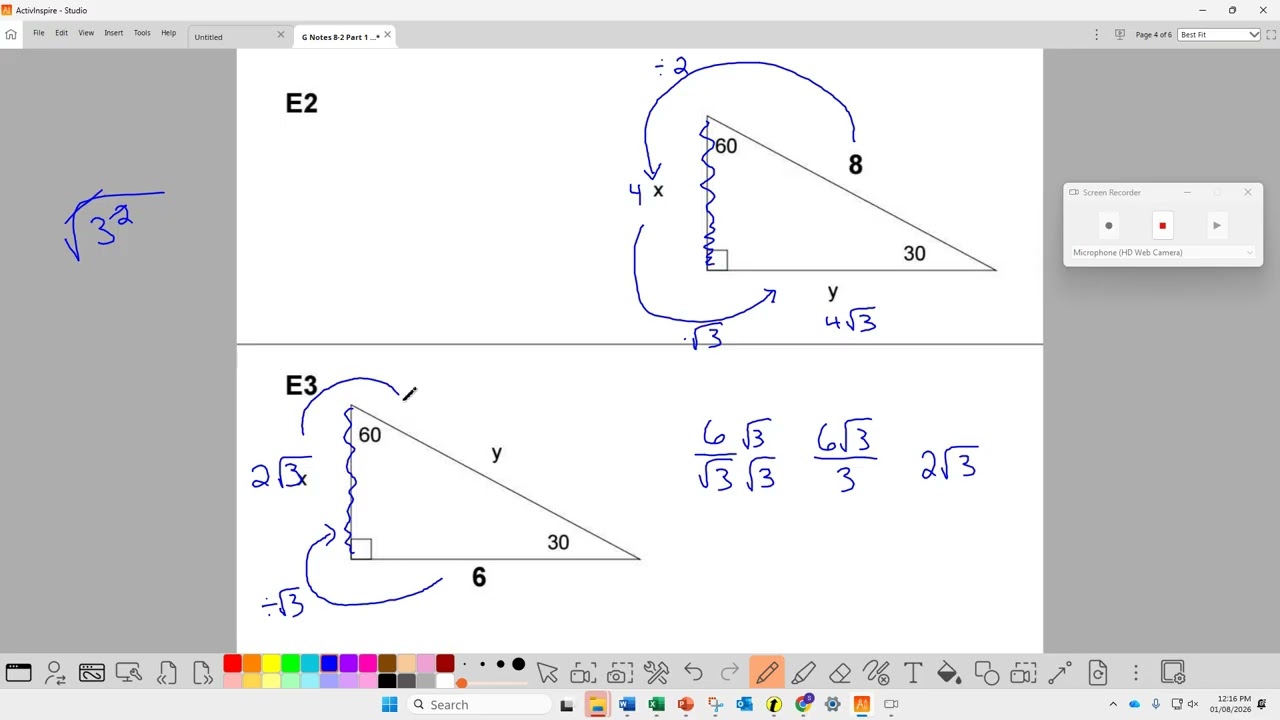This screenshot has width=1280, height=720.
Task: Show hidden system tray icons
Action: tap(1113, 705)
